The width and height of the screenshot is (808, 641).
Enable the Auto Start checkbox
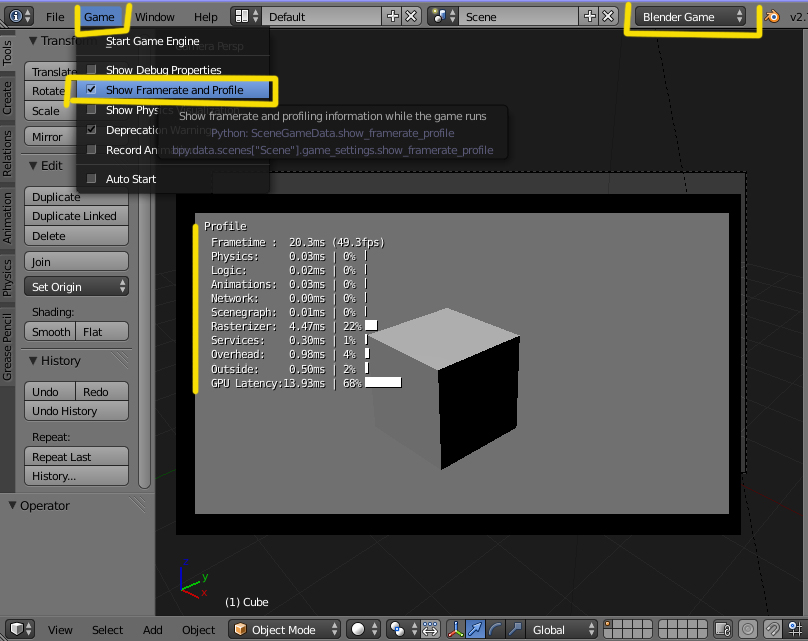tap(91, 178)
